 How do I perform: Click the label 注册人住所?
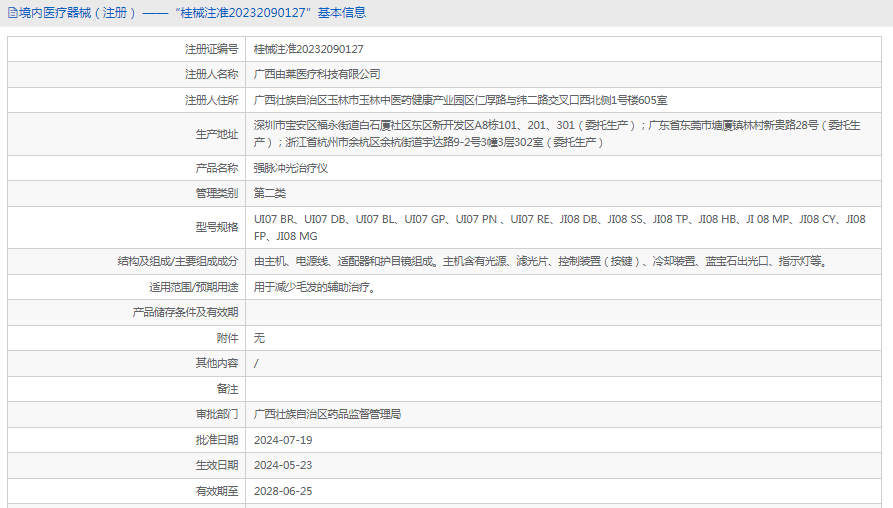(211, 100)
